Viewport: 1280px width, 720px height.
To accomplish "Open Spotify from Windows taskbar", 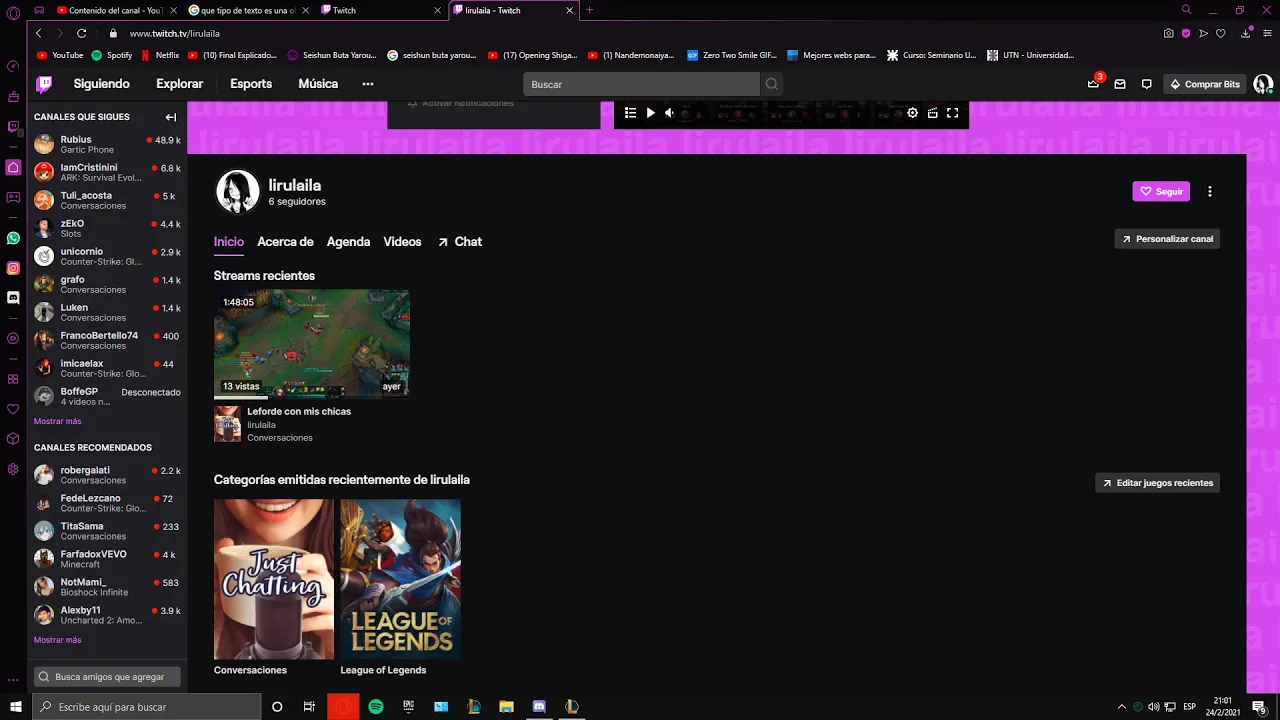I will [376, 707].
